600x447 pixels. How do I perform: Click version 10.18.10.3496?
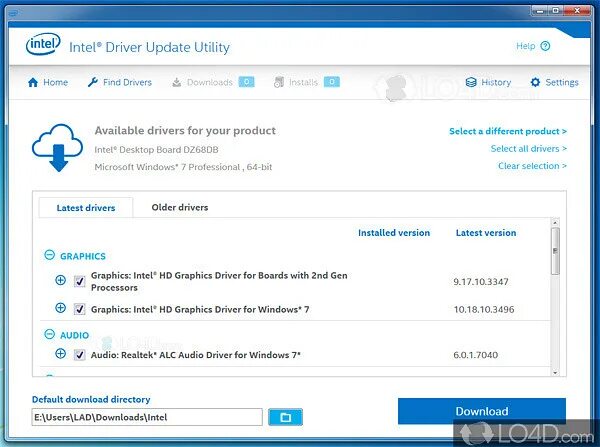pyautogui.click(x=484, y=309)
